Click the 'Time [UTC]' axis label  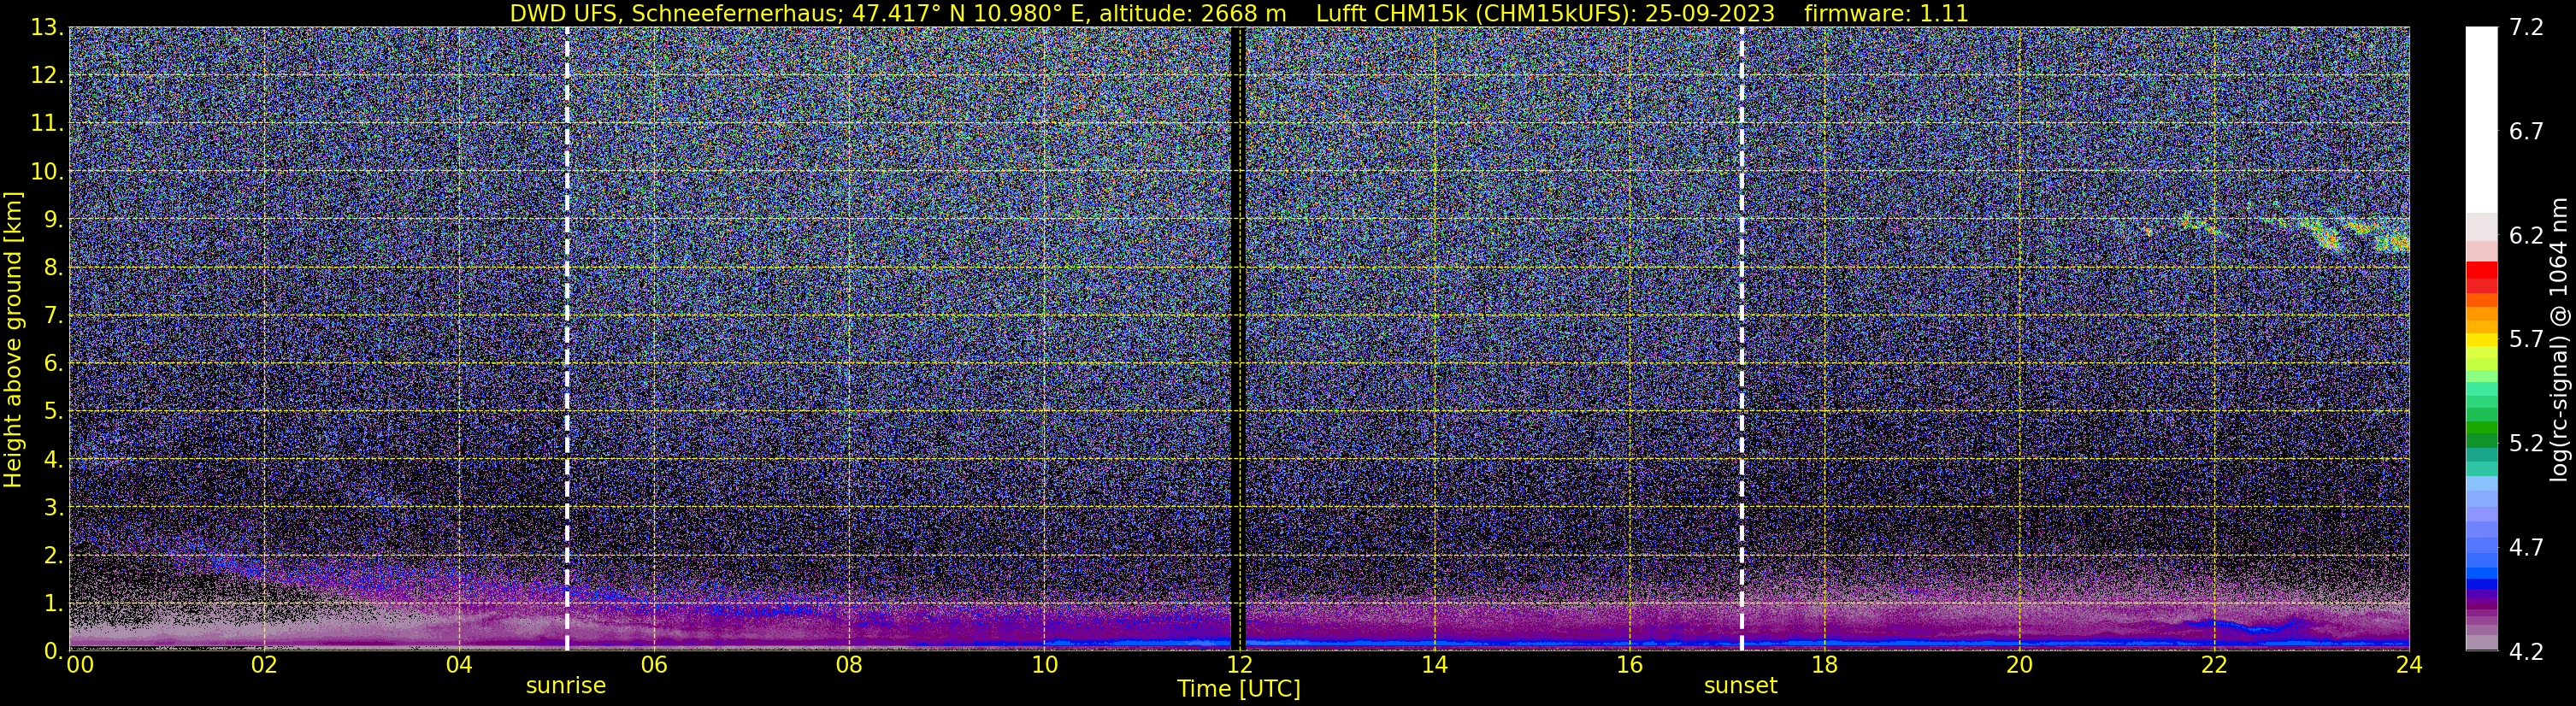pyautogui.click(x=1239, y=689)
